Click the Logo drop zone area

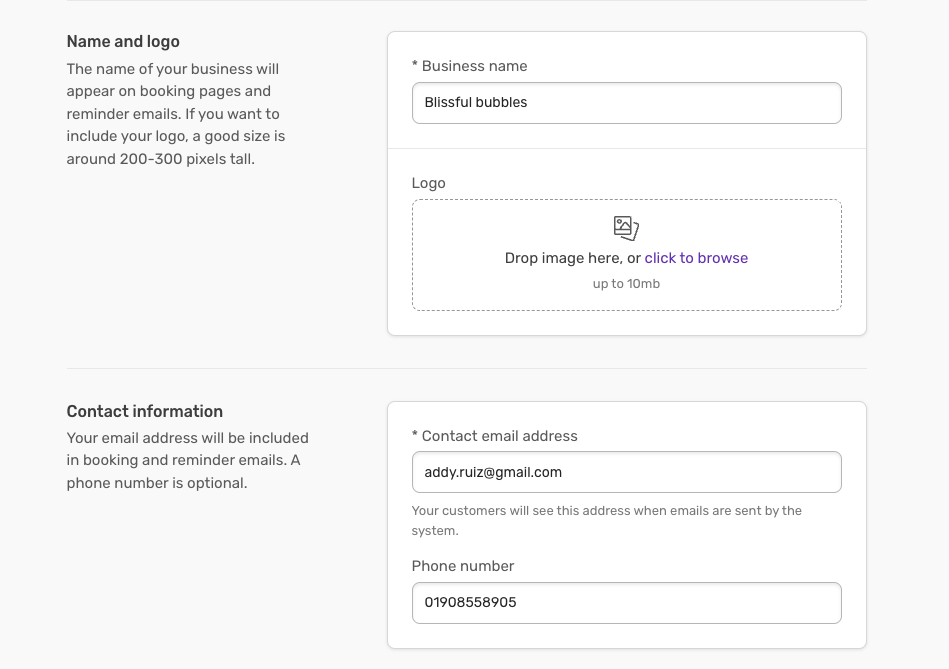pyautogui.click(x=626, y=255)
